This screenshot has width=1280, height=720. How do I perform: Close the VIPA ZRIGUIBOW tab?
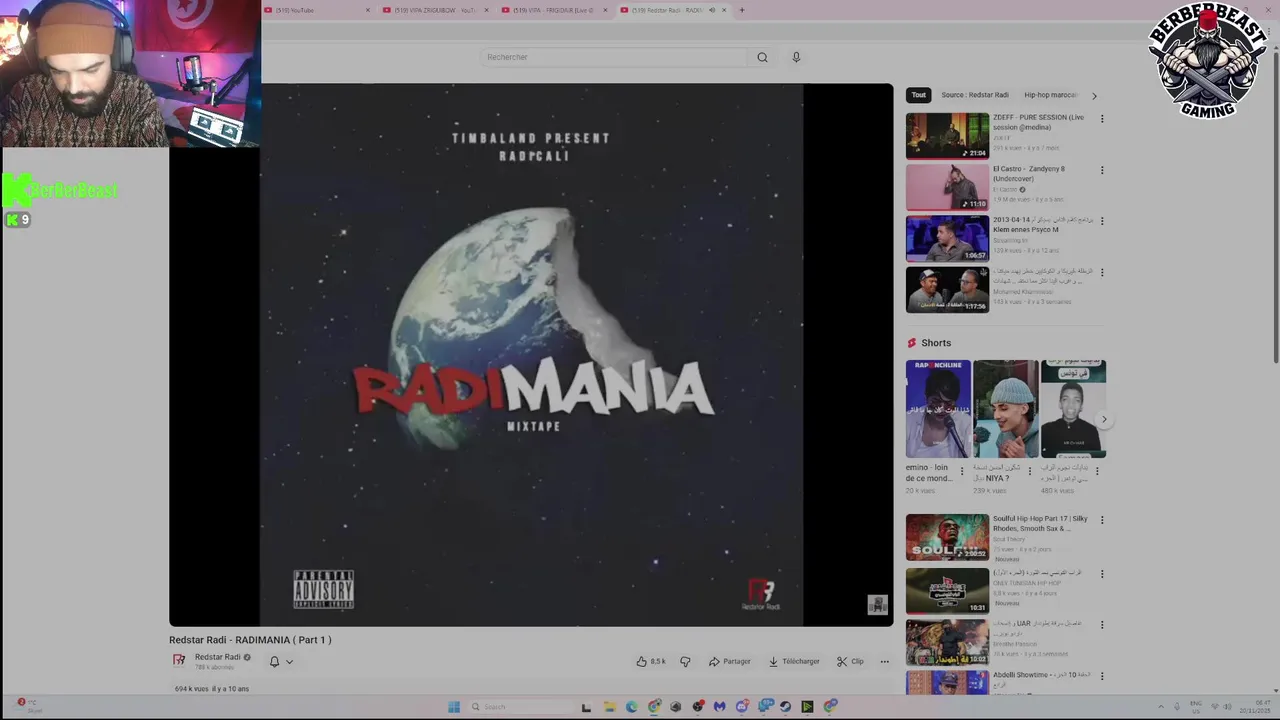point(487,10)
